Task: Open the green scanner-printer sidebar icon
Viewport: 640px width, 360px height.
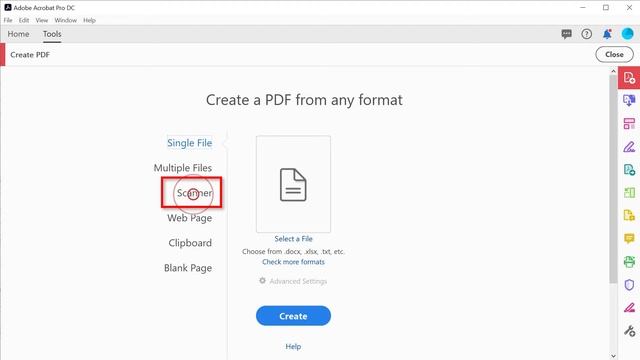Action: click(629, 262)
